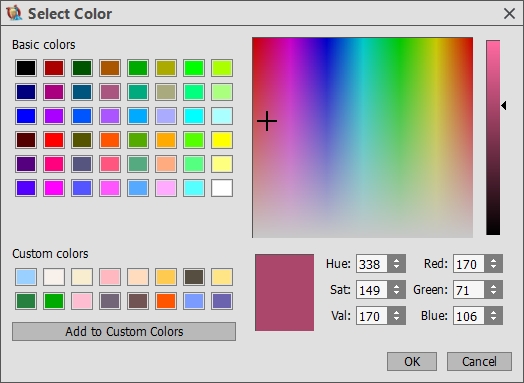Select the black basic color swatch
Screen dimensions: 524x383
pos(26,68)
